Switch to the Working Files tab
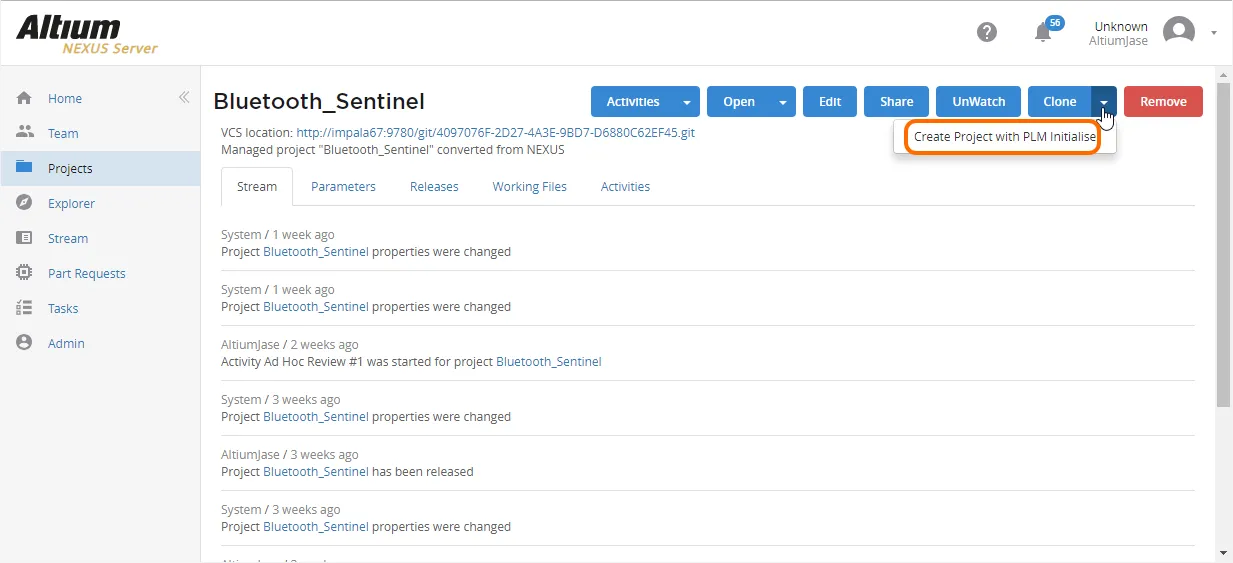This screenshot has height=563, width=1233. (x=529, y=186)
